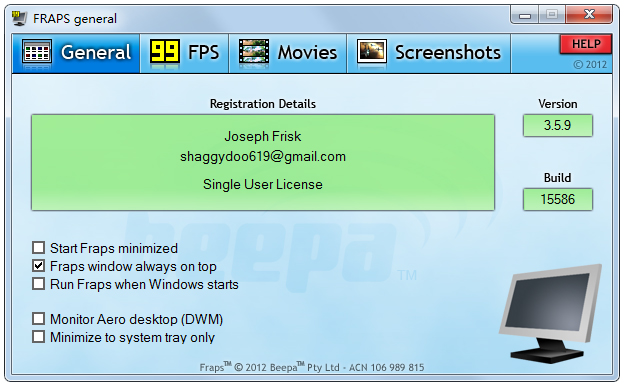Click the © 2012 label under HELP
624x386 pixels.
[590, 64]
